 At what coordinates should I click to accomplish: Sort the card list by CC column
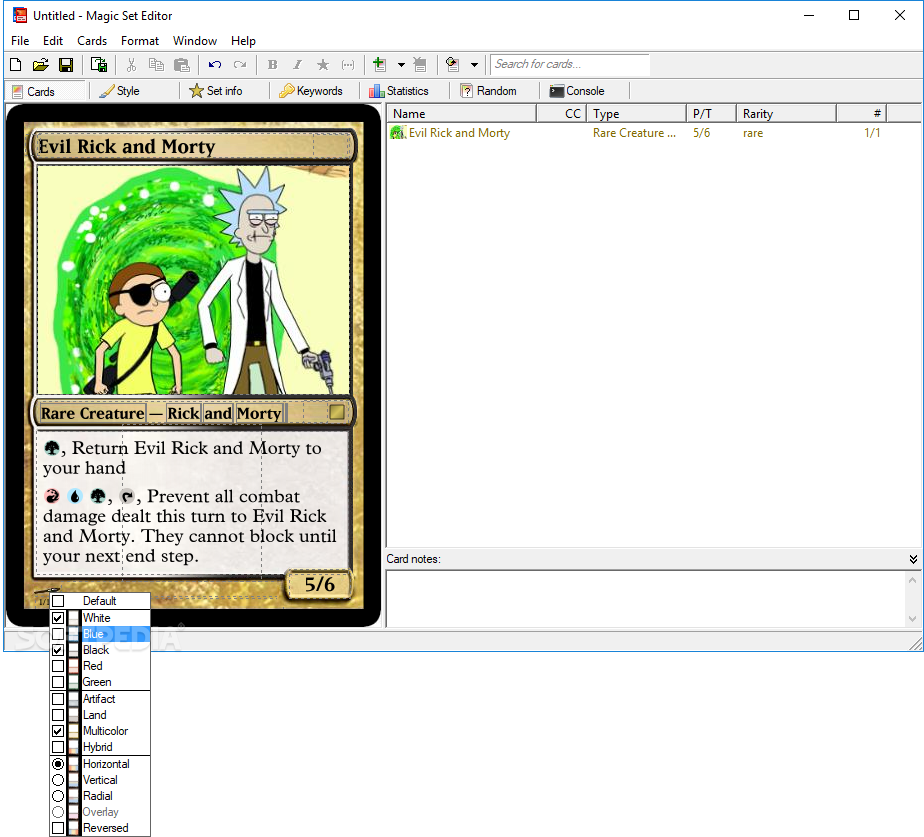(562, 114)
